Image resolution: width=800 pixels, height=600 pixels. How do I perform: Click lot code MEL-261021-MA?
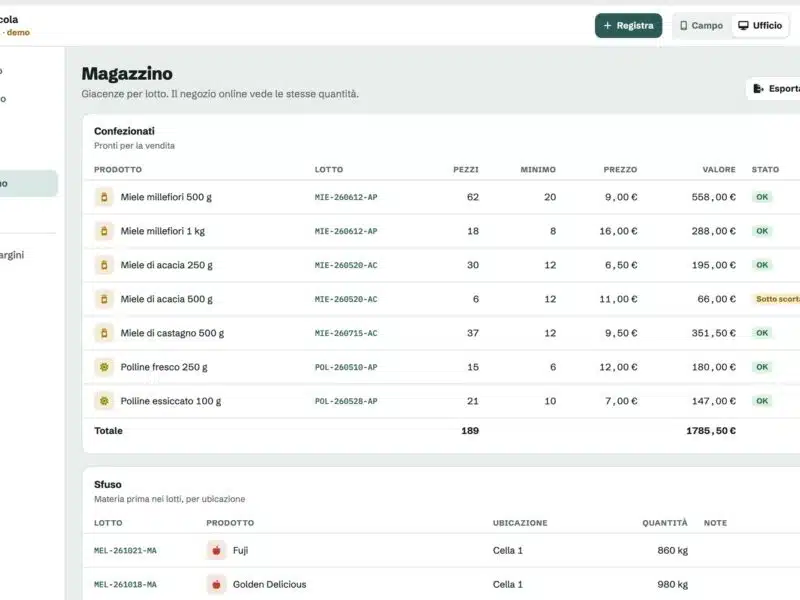coord(125,551)
